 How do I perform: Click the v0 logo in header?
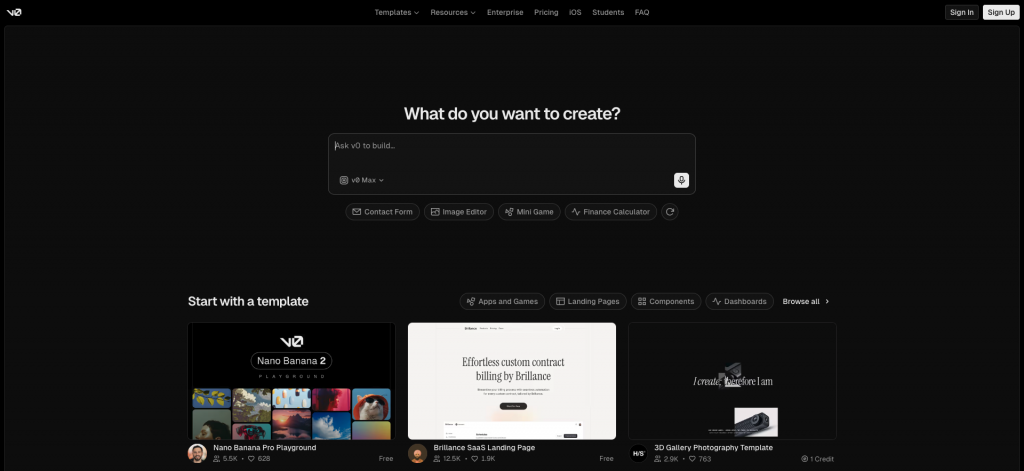click(14, 12)
